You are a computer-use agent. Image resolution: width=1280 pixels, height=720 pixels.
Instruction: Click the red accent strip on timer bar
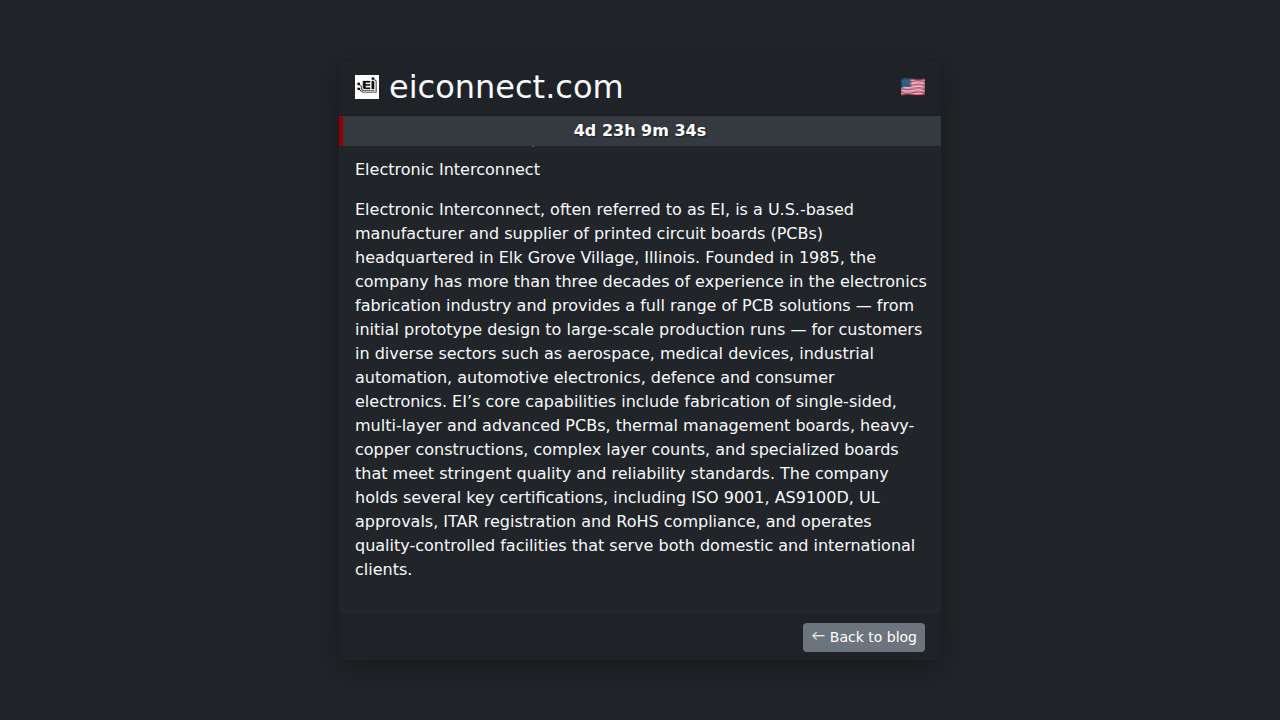(342, 131)
